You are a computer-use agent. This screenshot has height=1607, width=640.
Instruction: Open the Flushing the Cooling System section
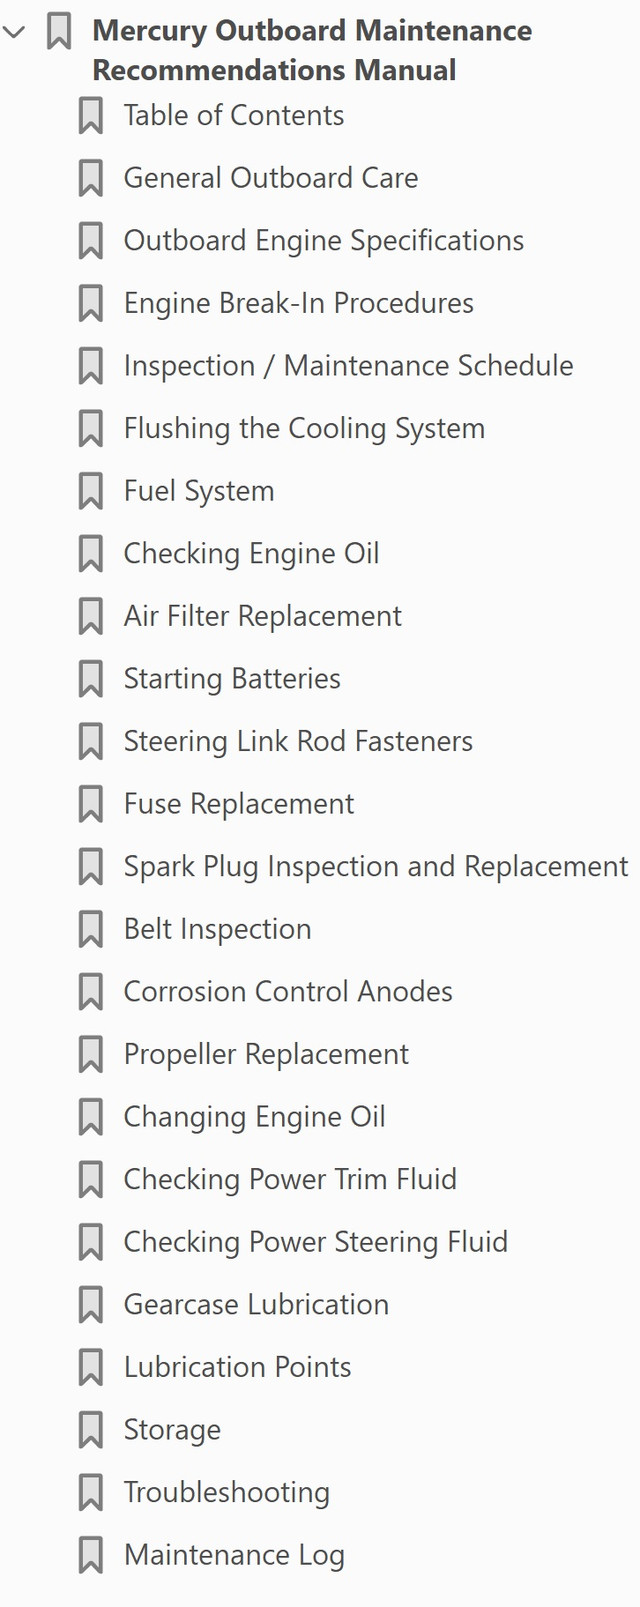tap(304, 428)
